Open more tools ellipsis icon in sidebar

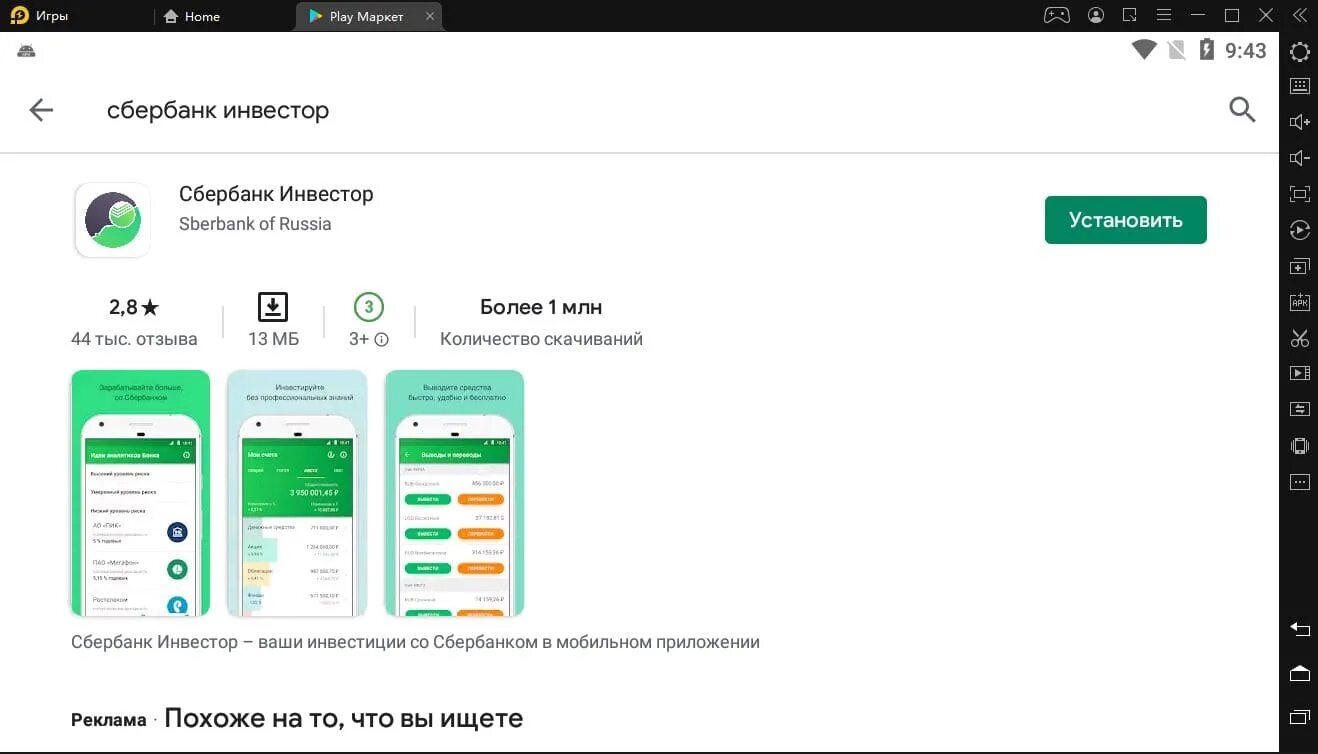click(1299, 482)
